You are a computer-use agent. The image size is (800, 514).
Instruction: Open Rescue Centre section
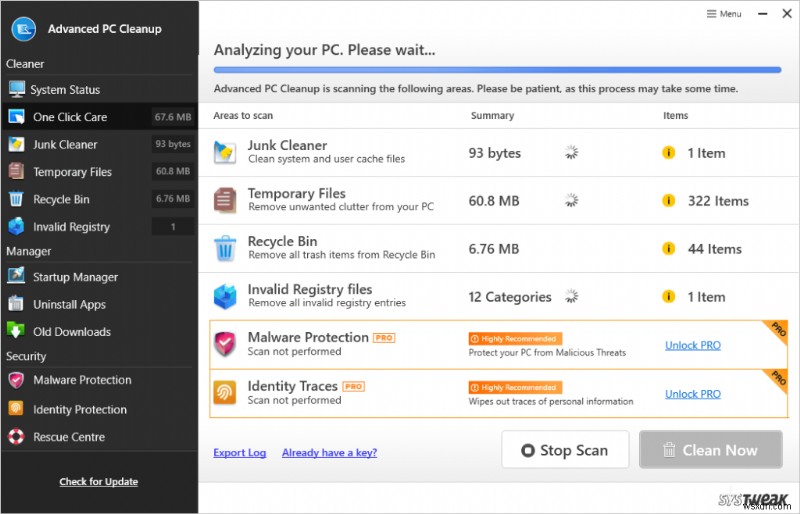[99, 437]
